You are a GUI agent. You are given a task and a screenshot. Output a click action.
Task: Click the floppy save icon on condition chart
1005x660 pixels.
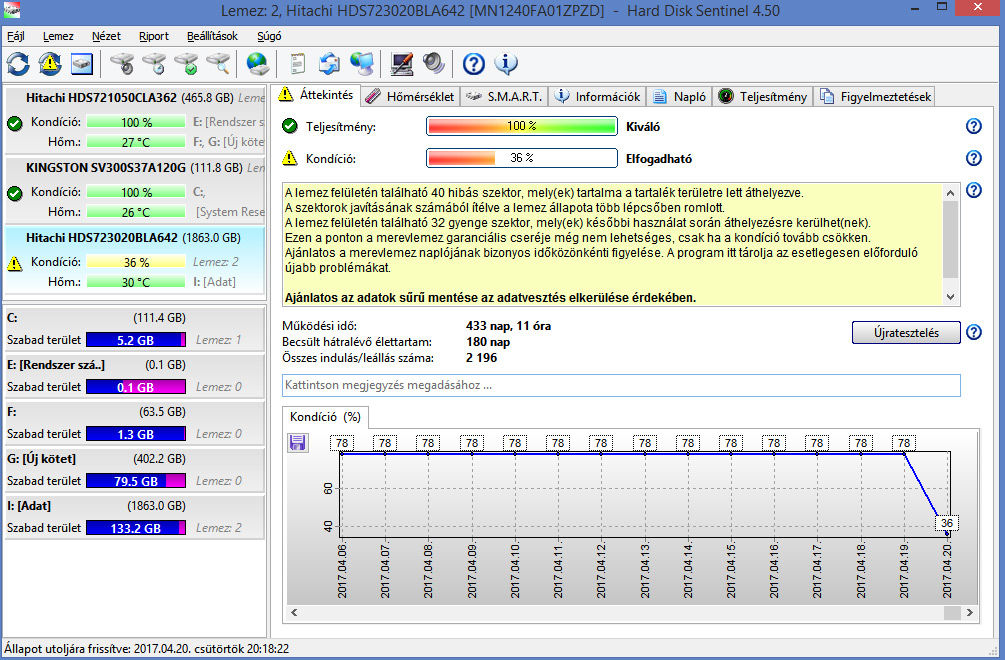coord(297,442)
